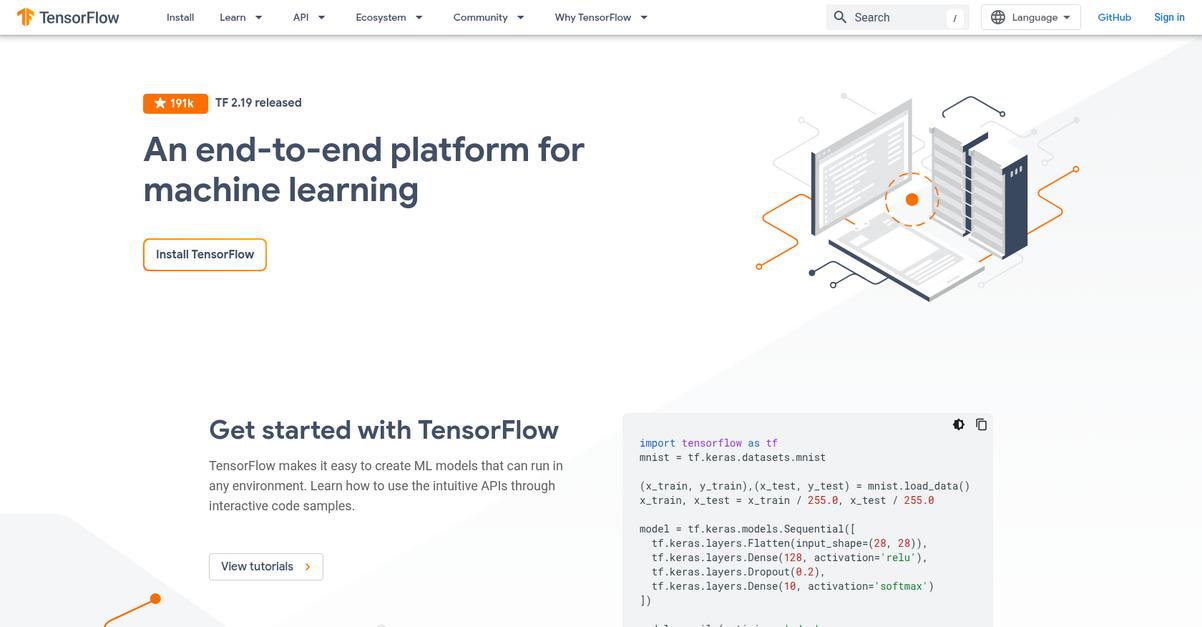Image resolution: width=1202 pixels, height=627 pixels.
Task: Click the search magnifier icon
Action: click(840, 17)
